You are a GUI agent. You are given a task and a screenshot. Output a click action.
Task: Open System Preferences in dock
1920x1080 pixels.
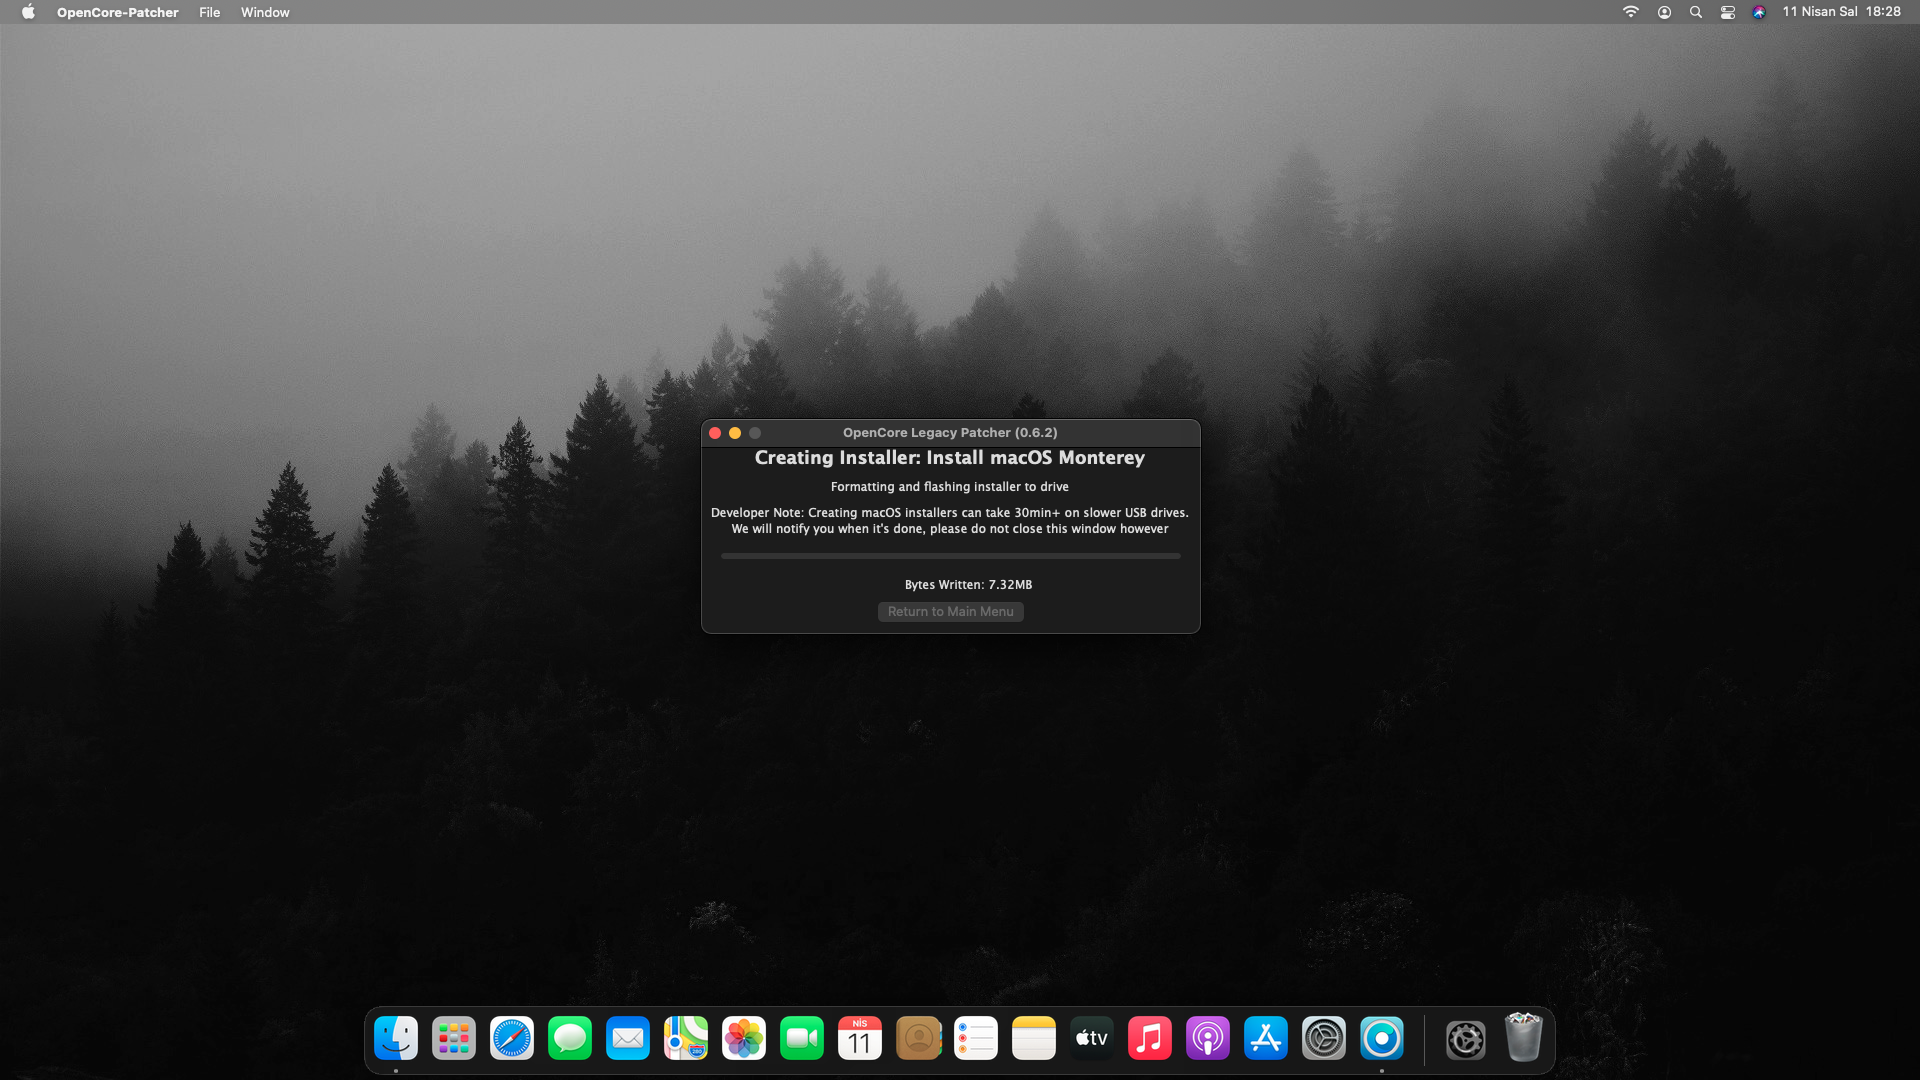tap(1324, 1039)
